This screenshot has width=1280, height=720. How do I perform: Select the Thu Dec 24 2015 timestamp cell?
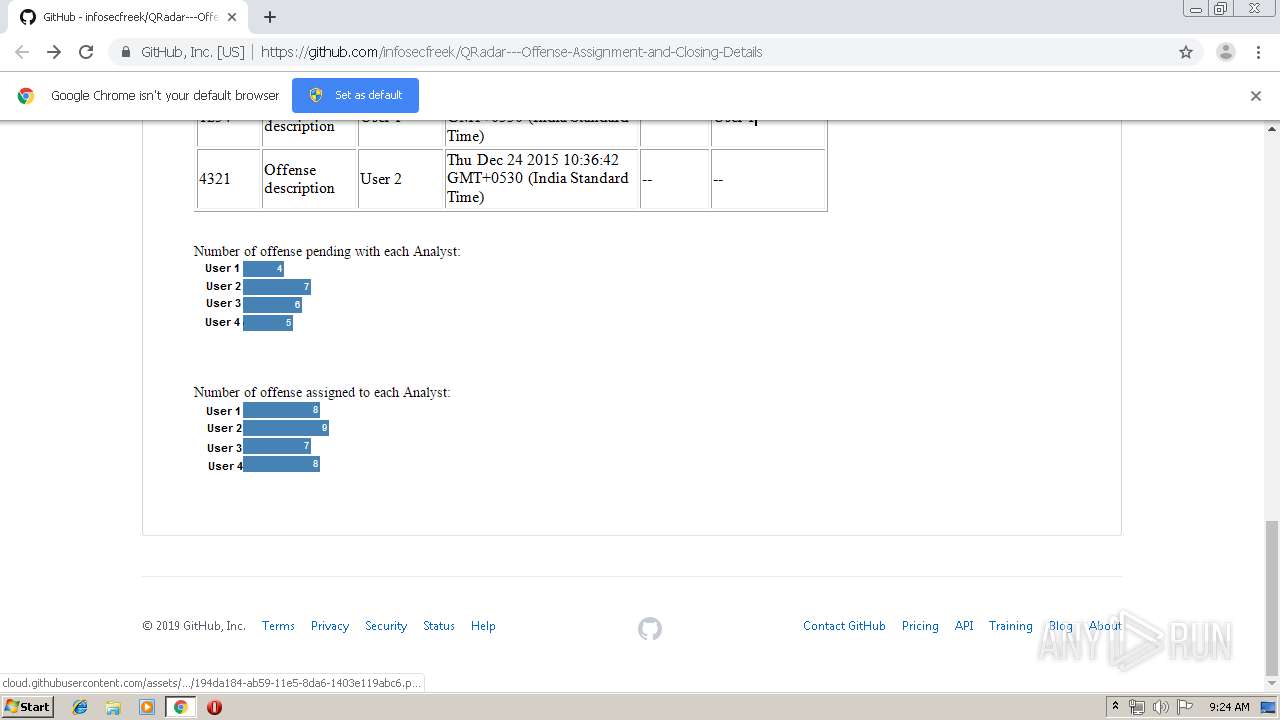541,179
